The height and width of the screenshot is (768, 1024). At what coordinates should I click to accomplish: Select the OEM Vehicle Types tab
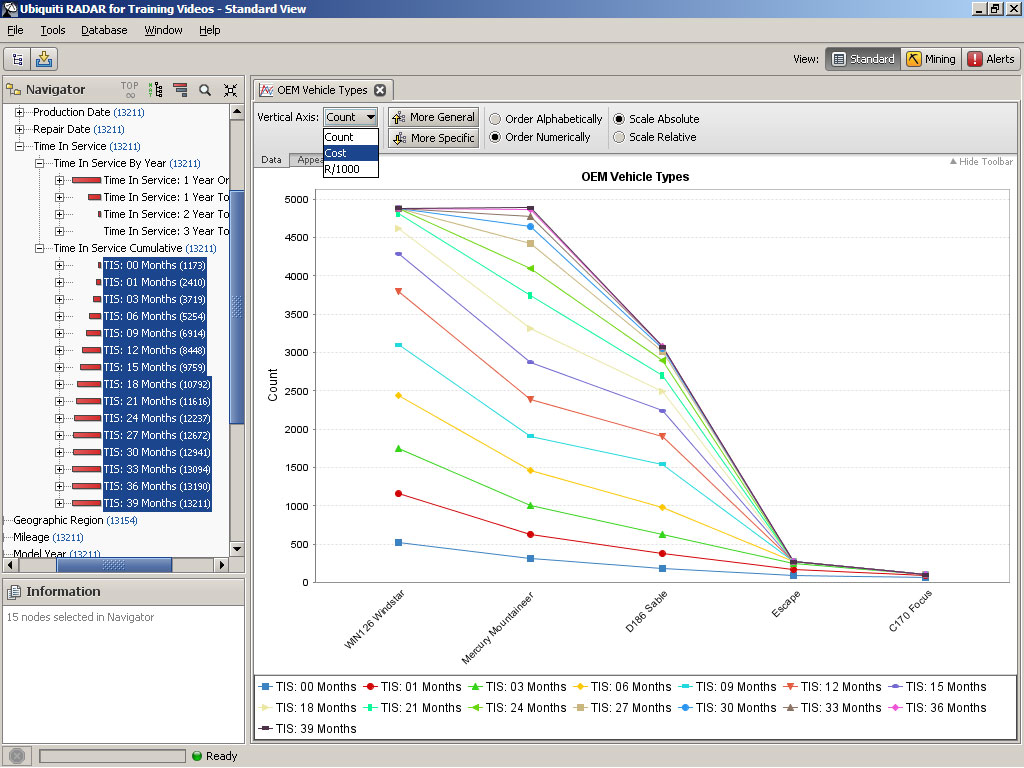point(323,90)
